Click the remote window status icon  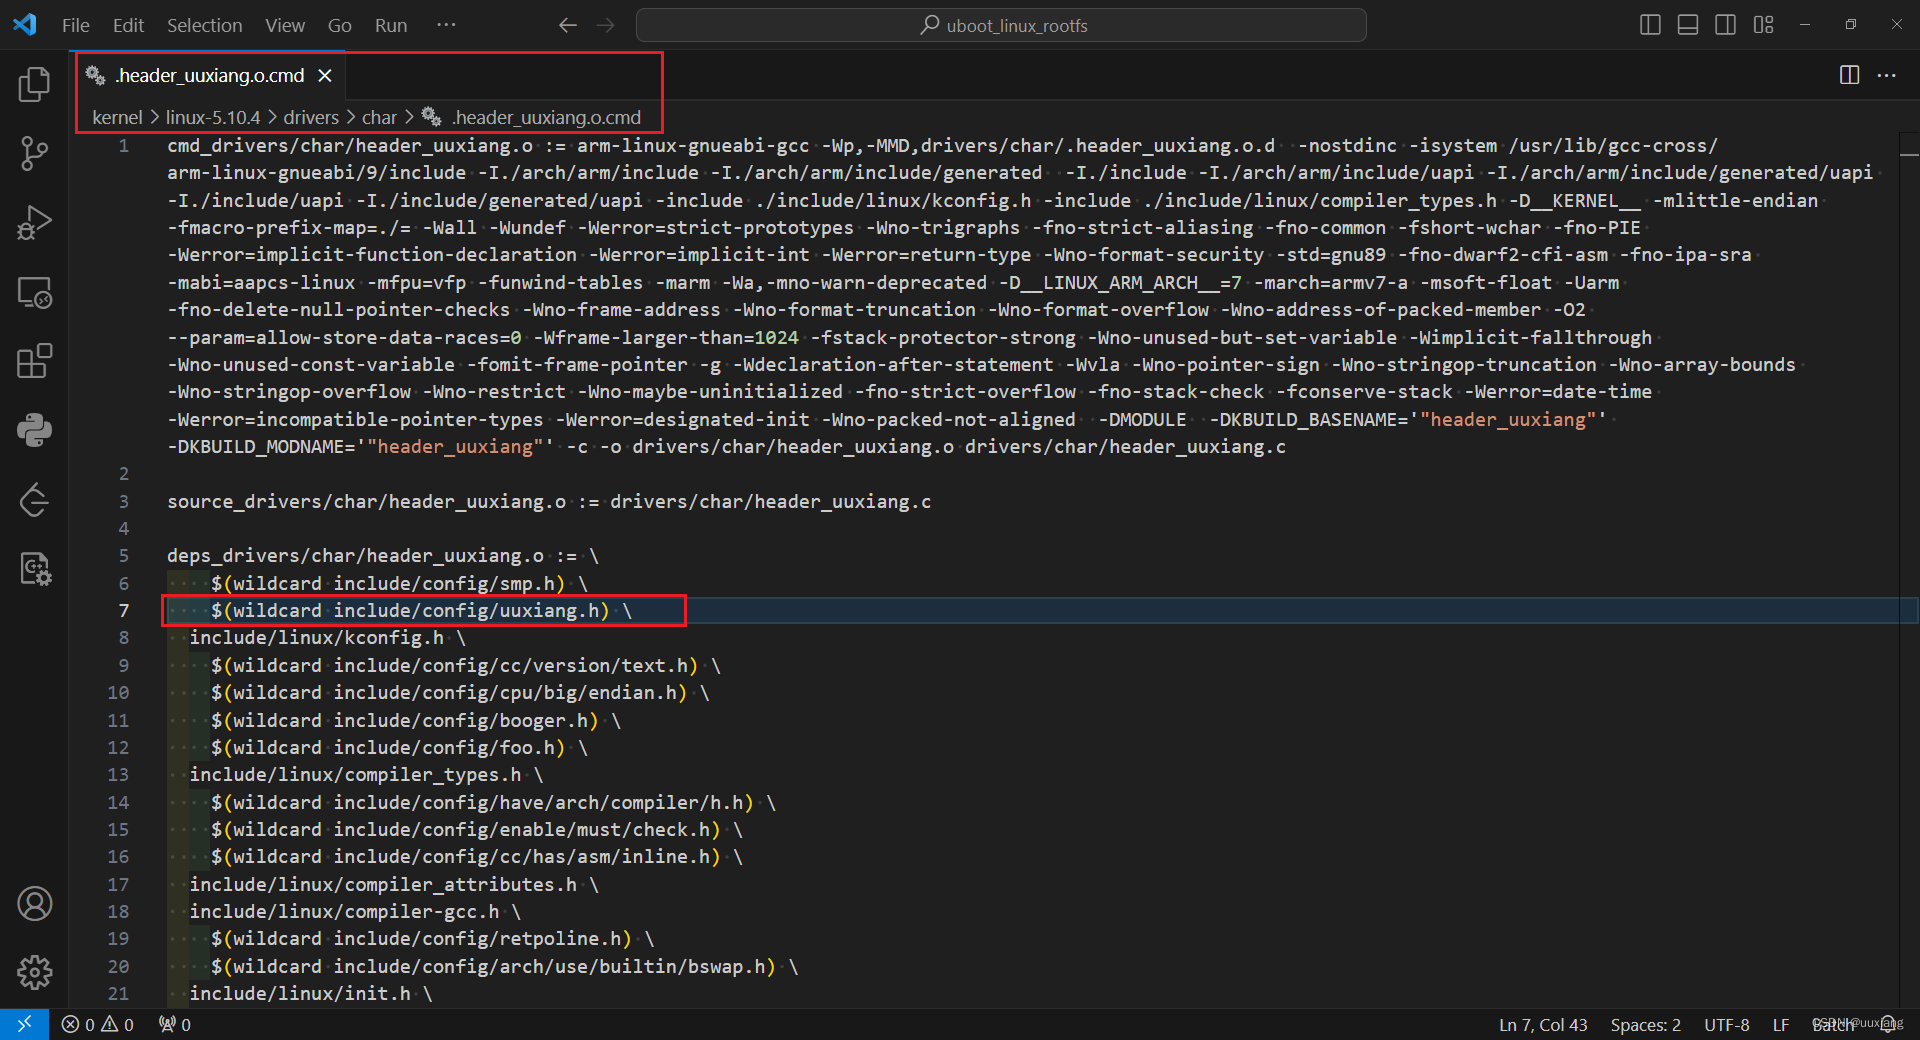pos(24,1024)
